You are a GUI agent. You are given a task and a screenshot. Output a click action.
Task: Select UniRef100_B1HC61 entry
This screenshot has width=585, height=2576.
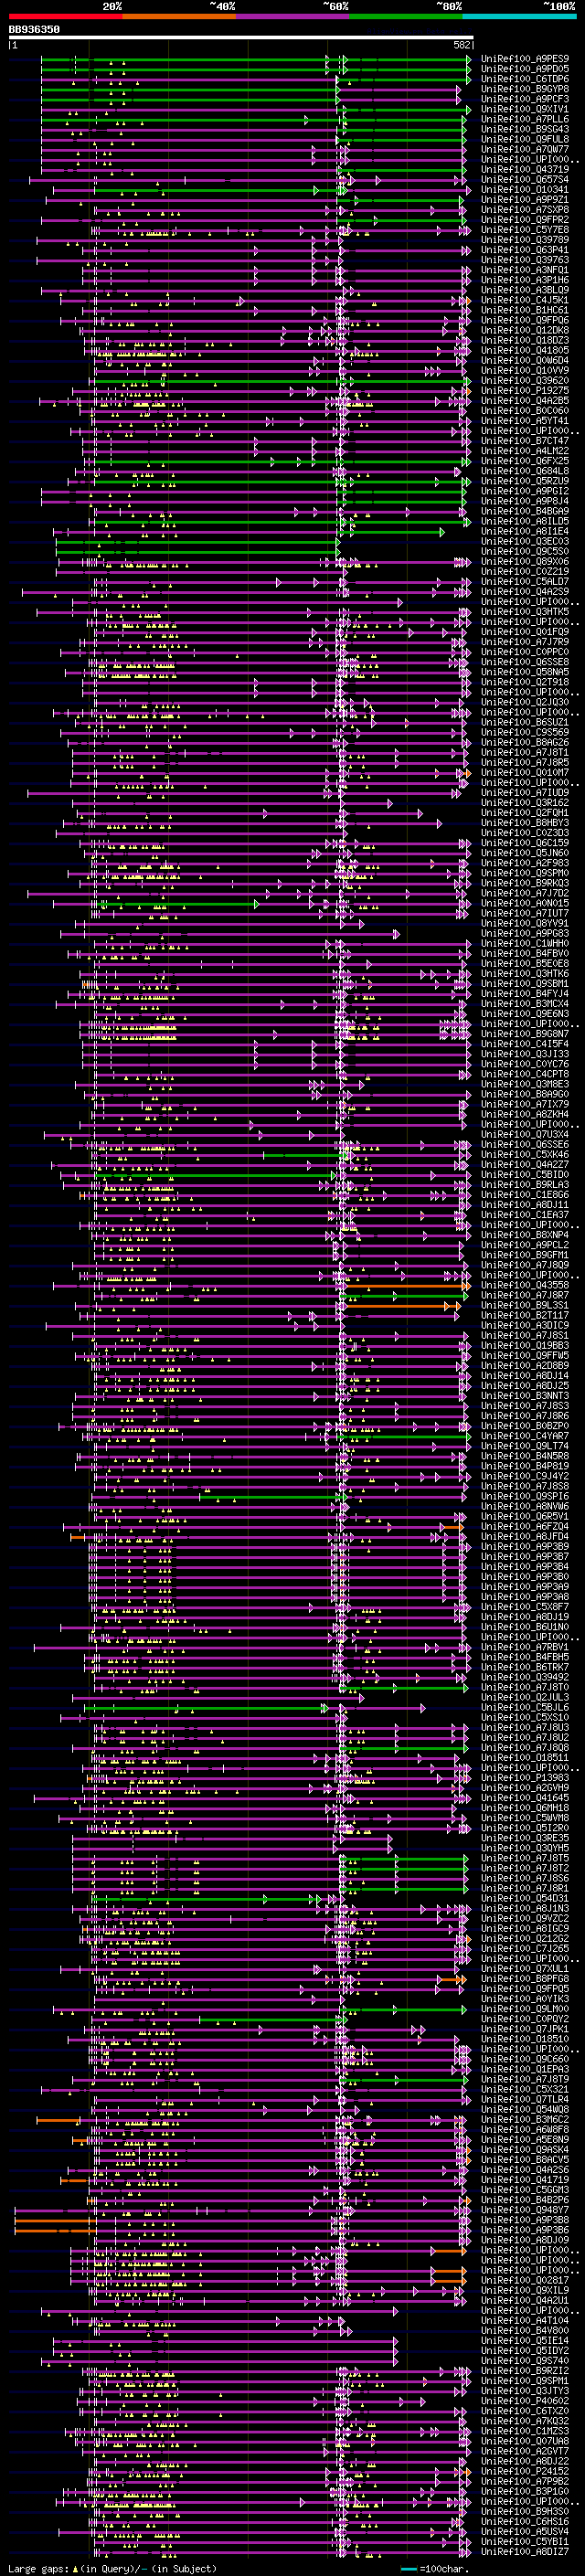point(525,310)
